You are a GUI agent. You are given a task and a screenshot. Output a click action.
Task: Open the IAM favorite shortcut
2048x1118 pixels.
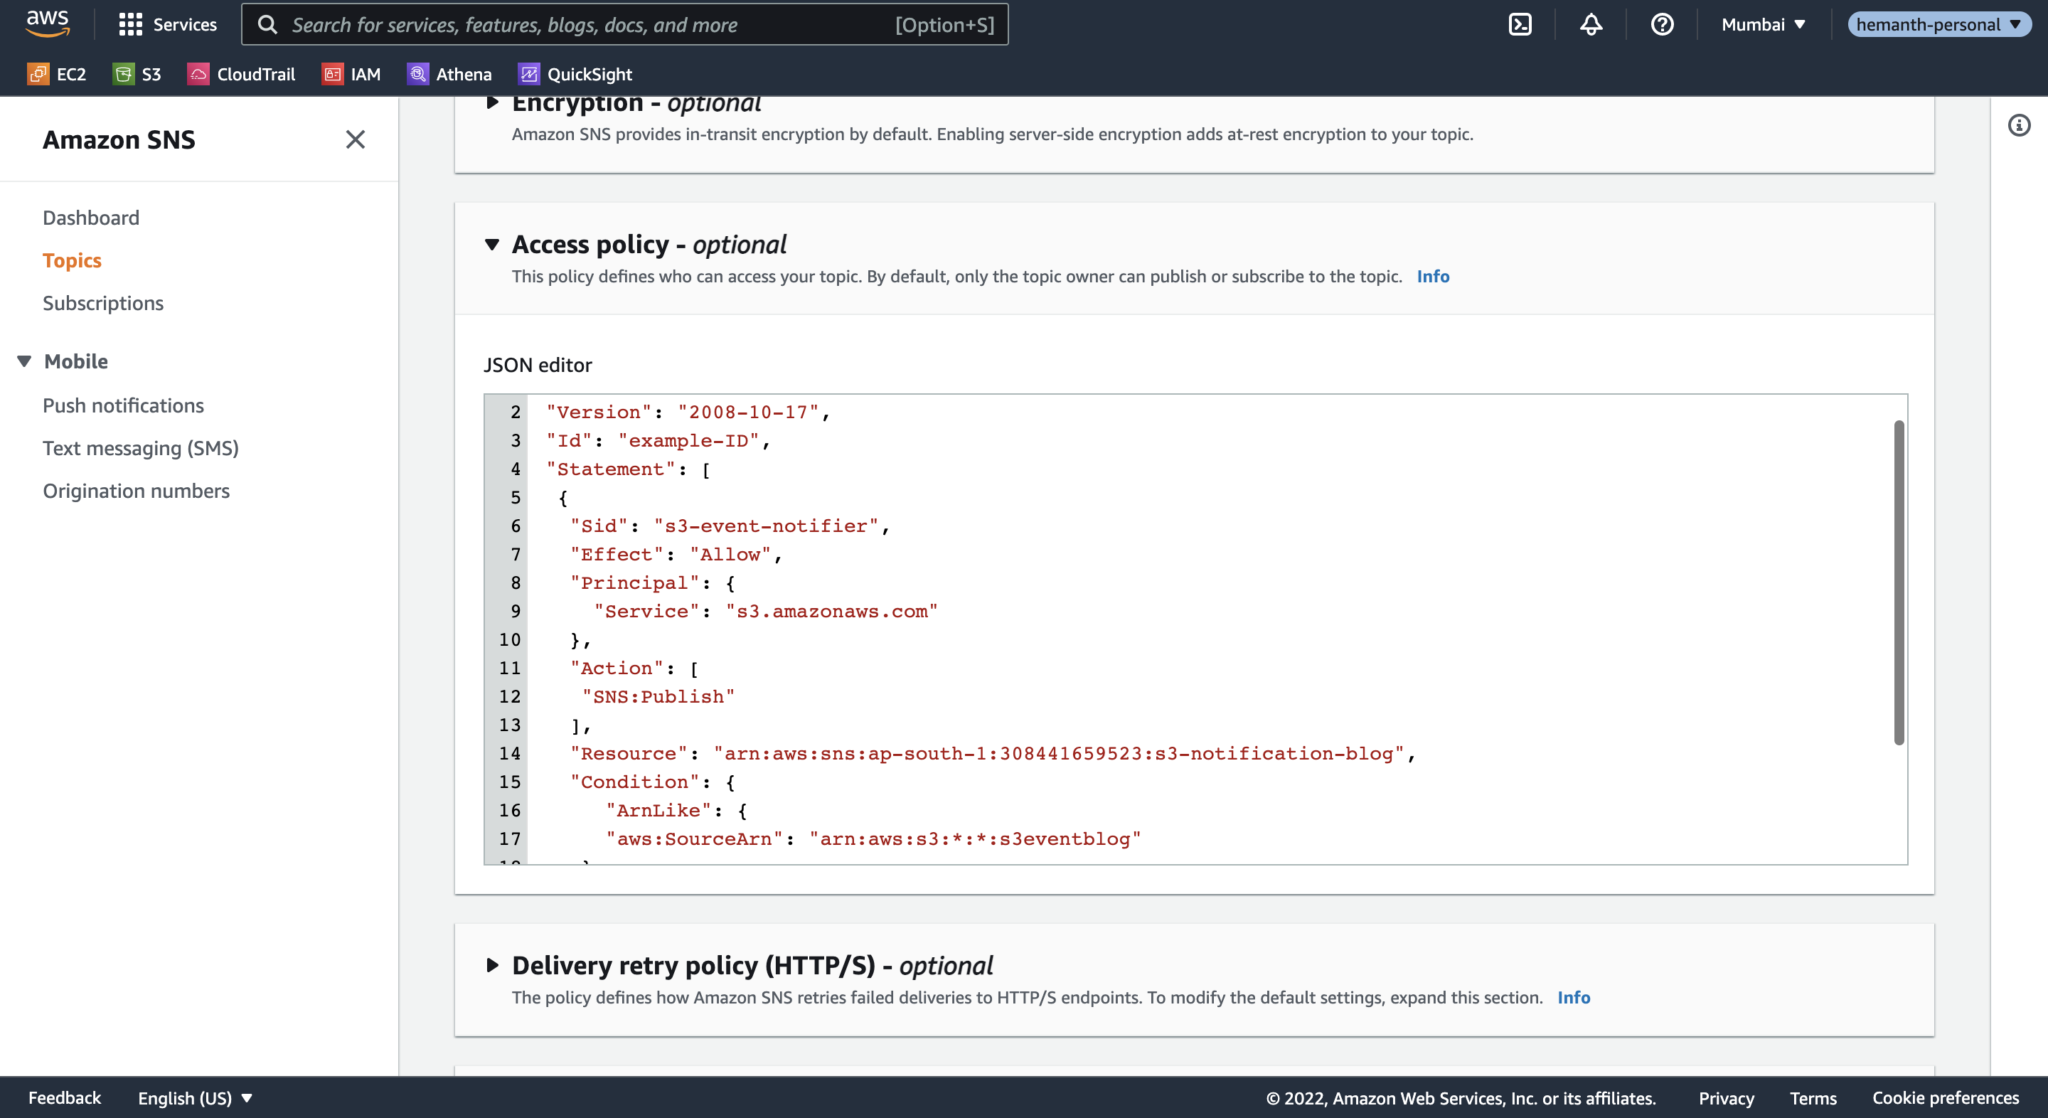pyautogui.click(x=351, y=73)
